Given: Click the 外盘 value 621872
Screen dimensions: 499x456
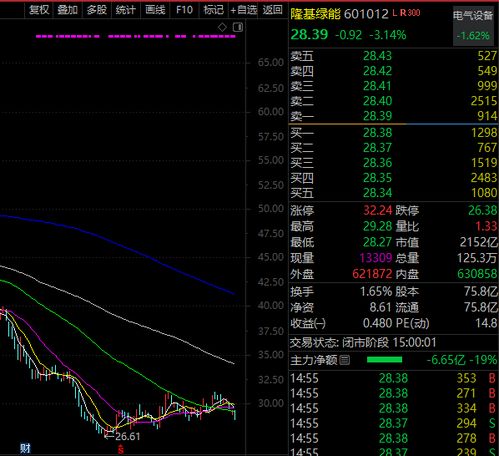Looking at the screenshot, I should click(x=372, y=274).
